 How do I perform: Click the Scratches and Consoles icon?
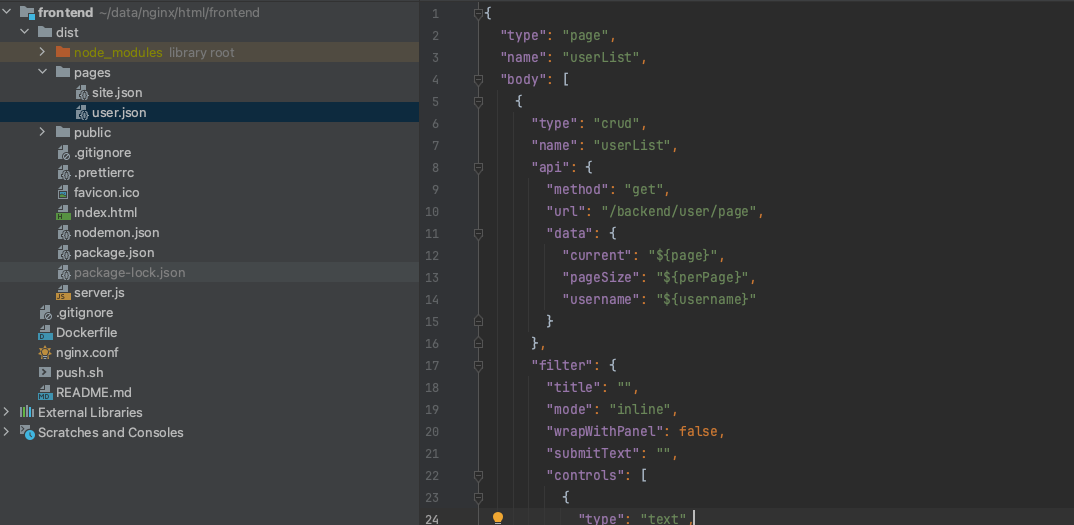[x=27, y=432]
